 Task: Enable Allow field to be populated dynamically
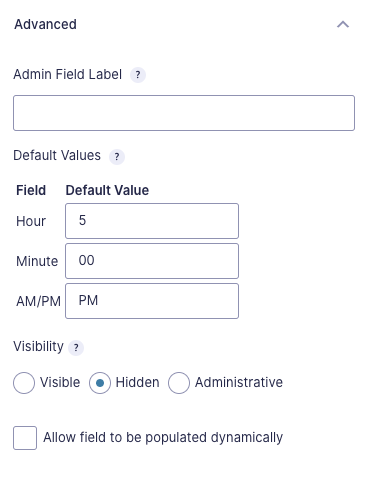pyautogui.click(x=25, y=438)
